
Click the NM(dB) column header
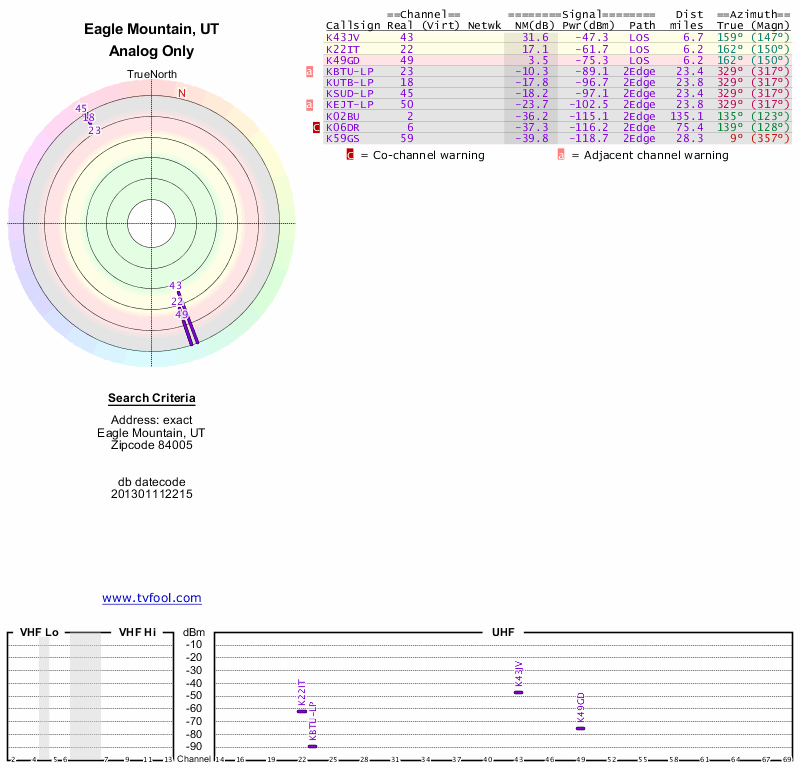(x=534, y=26)
